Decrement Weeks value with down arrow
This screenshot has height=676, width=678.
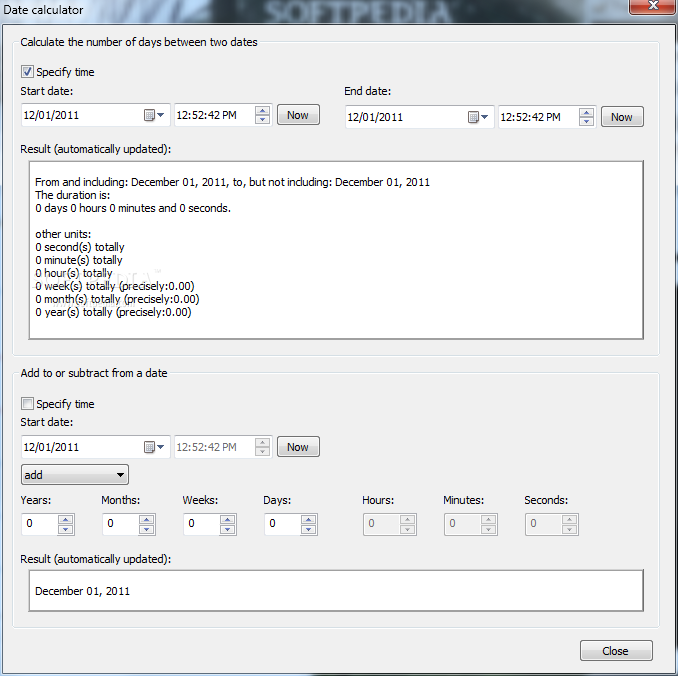pos(227,529)
